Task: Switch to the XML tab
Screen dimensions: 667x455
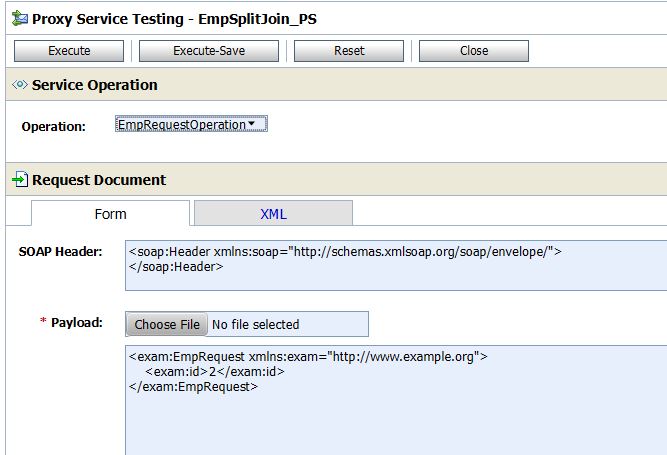Action: click(x=273, y=214)
